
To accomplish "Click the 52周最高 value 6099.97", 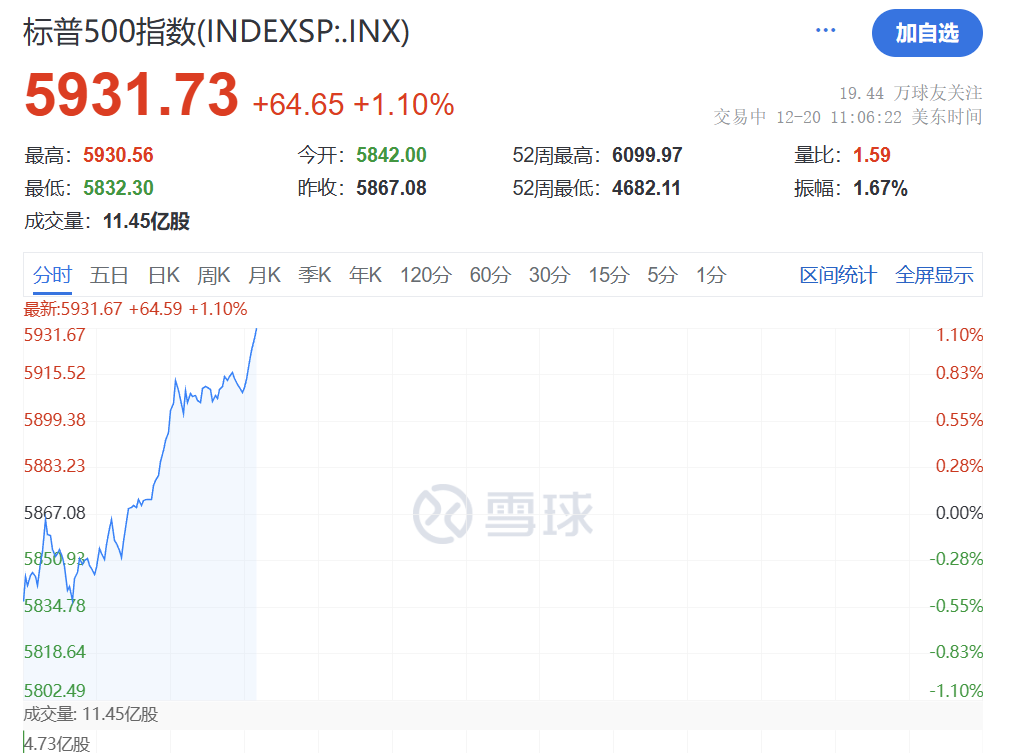I will [647, 155].
